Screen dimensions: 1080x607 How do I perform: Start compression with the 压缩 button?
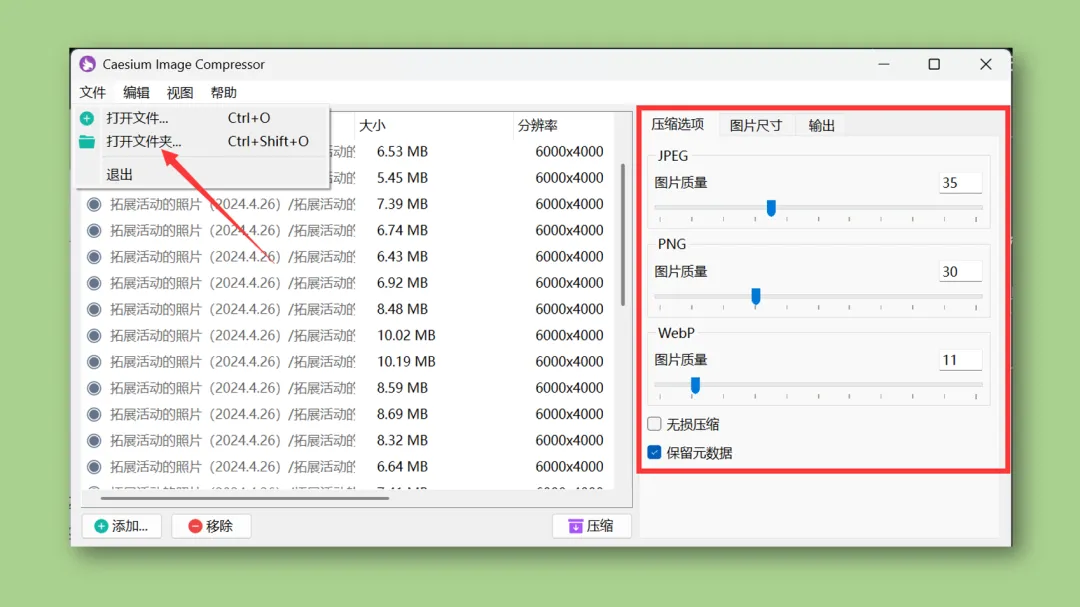click(591, 526)
